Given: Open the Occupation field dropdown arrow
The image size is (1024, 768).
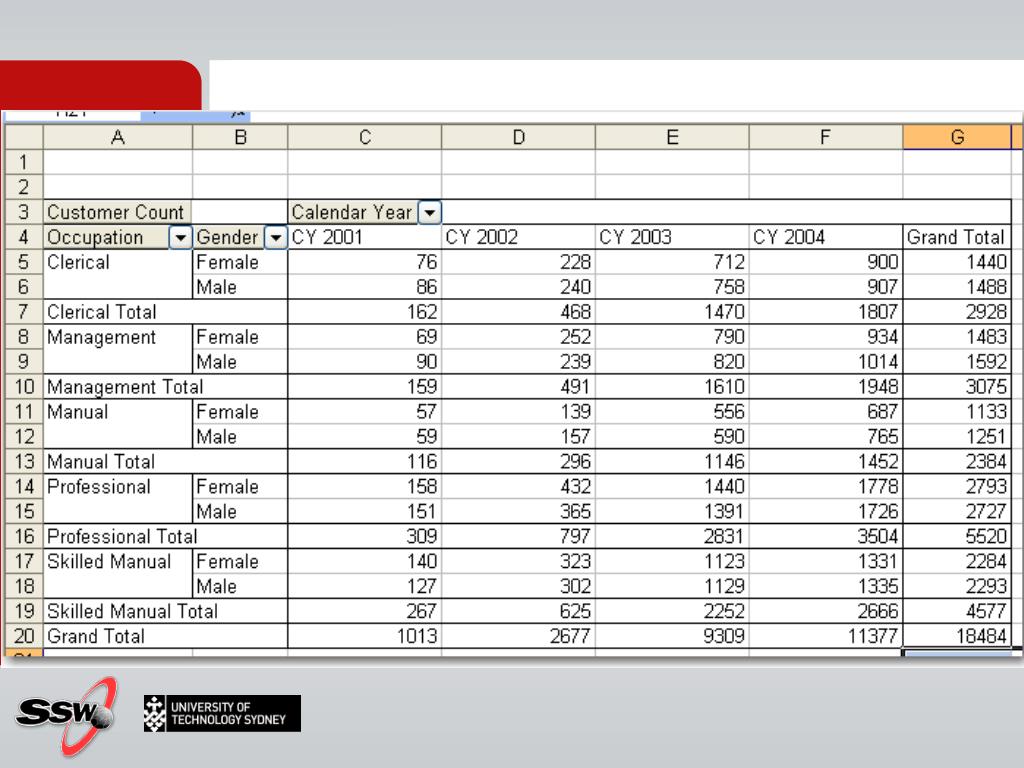Looking at the screenshot, I should tap(181, 238).
